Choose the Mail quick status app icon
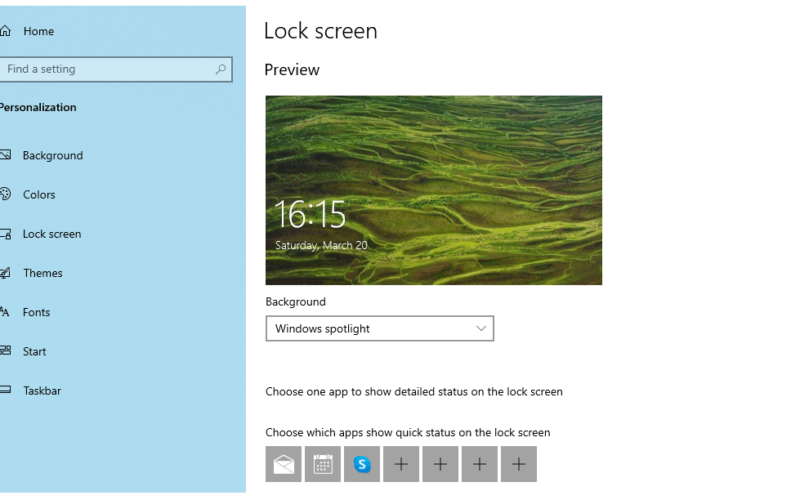The height and width of the screenshot is (500, 800). pyautogui.click(x=284, y=464)
